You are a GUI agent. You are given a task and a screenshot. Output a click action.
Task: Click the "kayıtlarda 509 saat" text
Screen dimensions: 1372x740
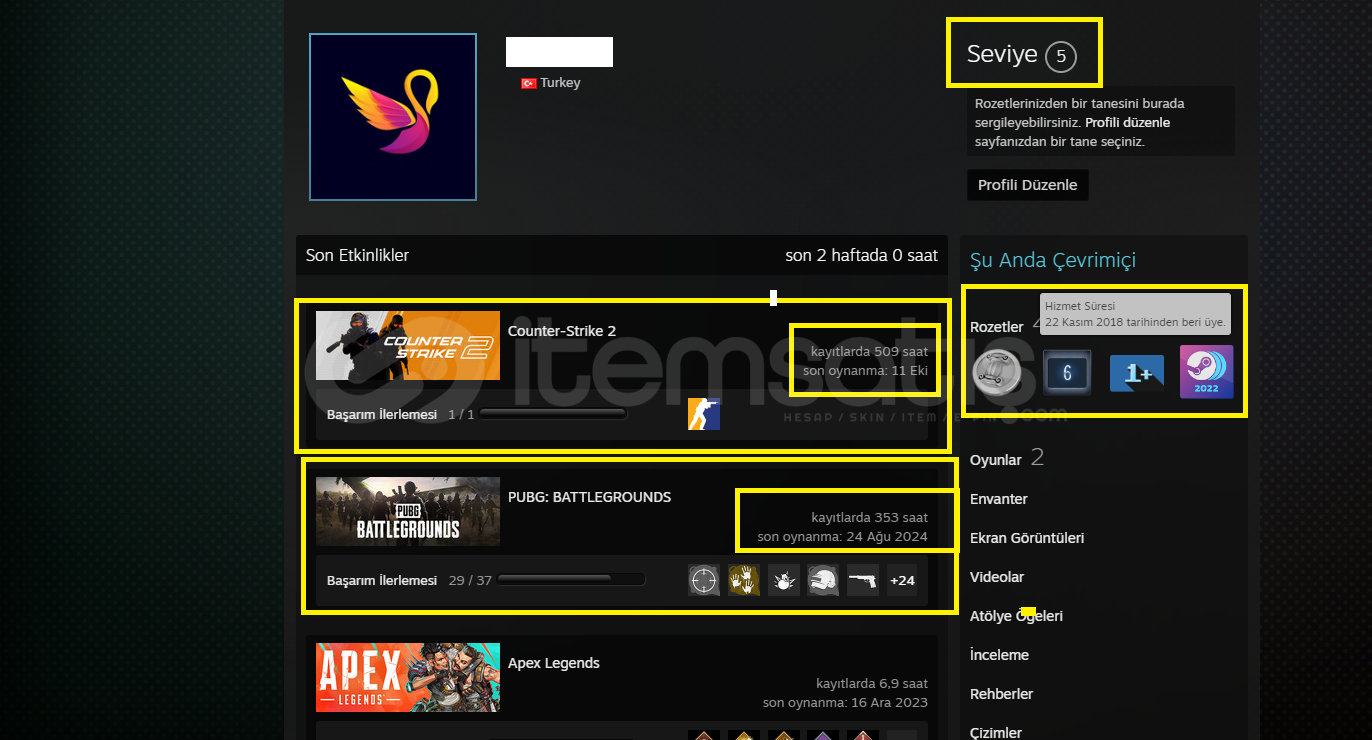[x=869, y=351]
